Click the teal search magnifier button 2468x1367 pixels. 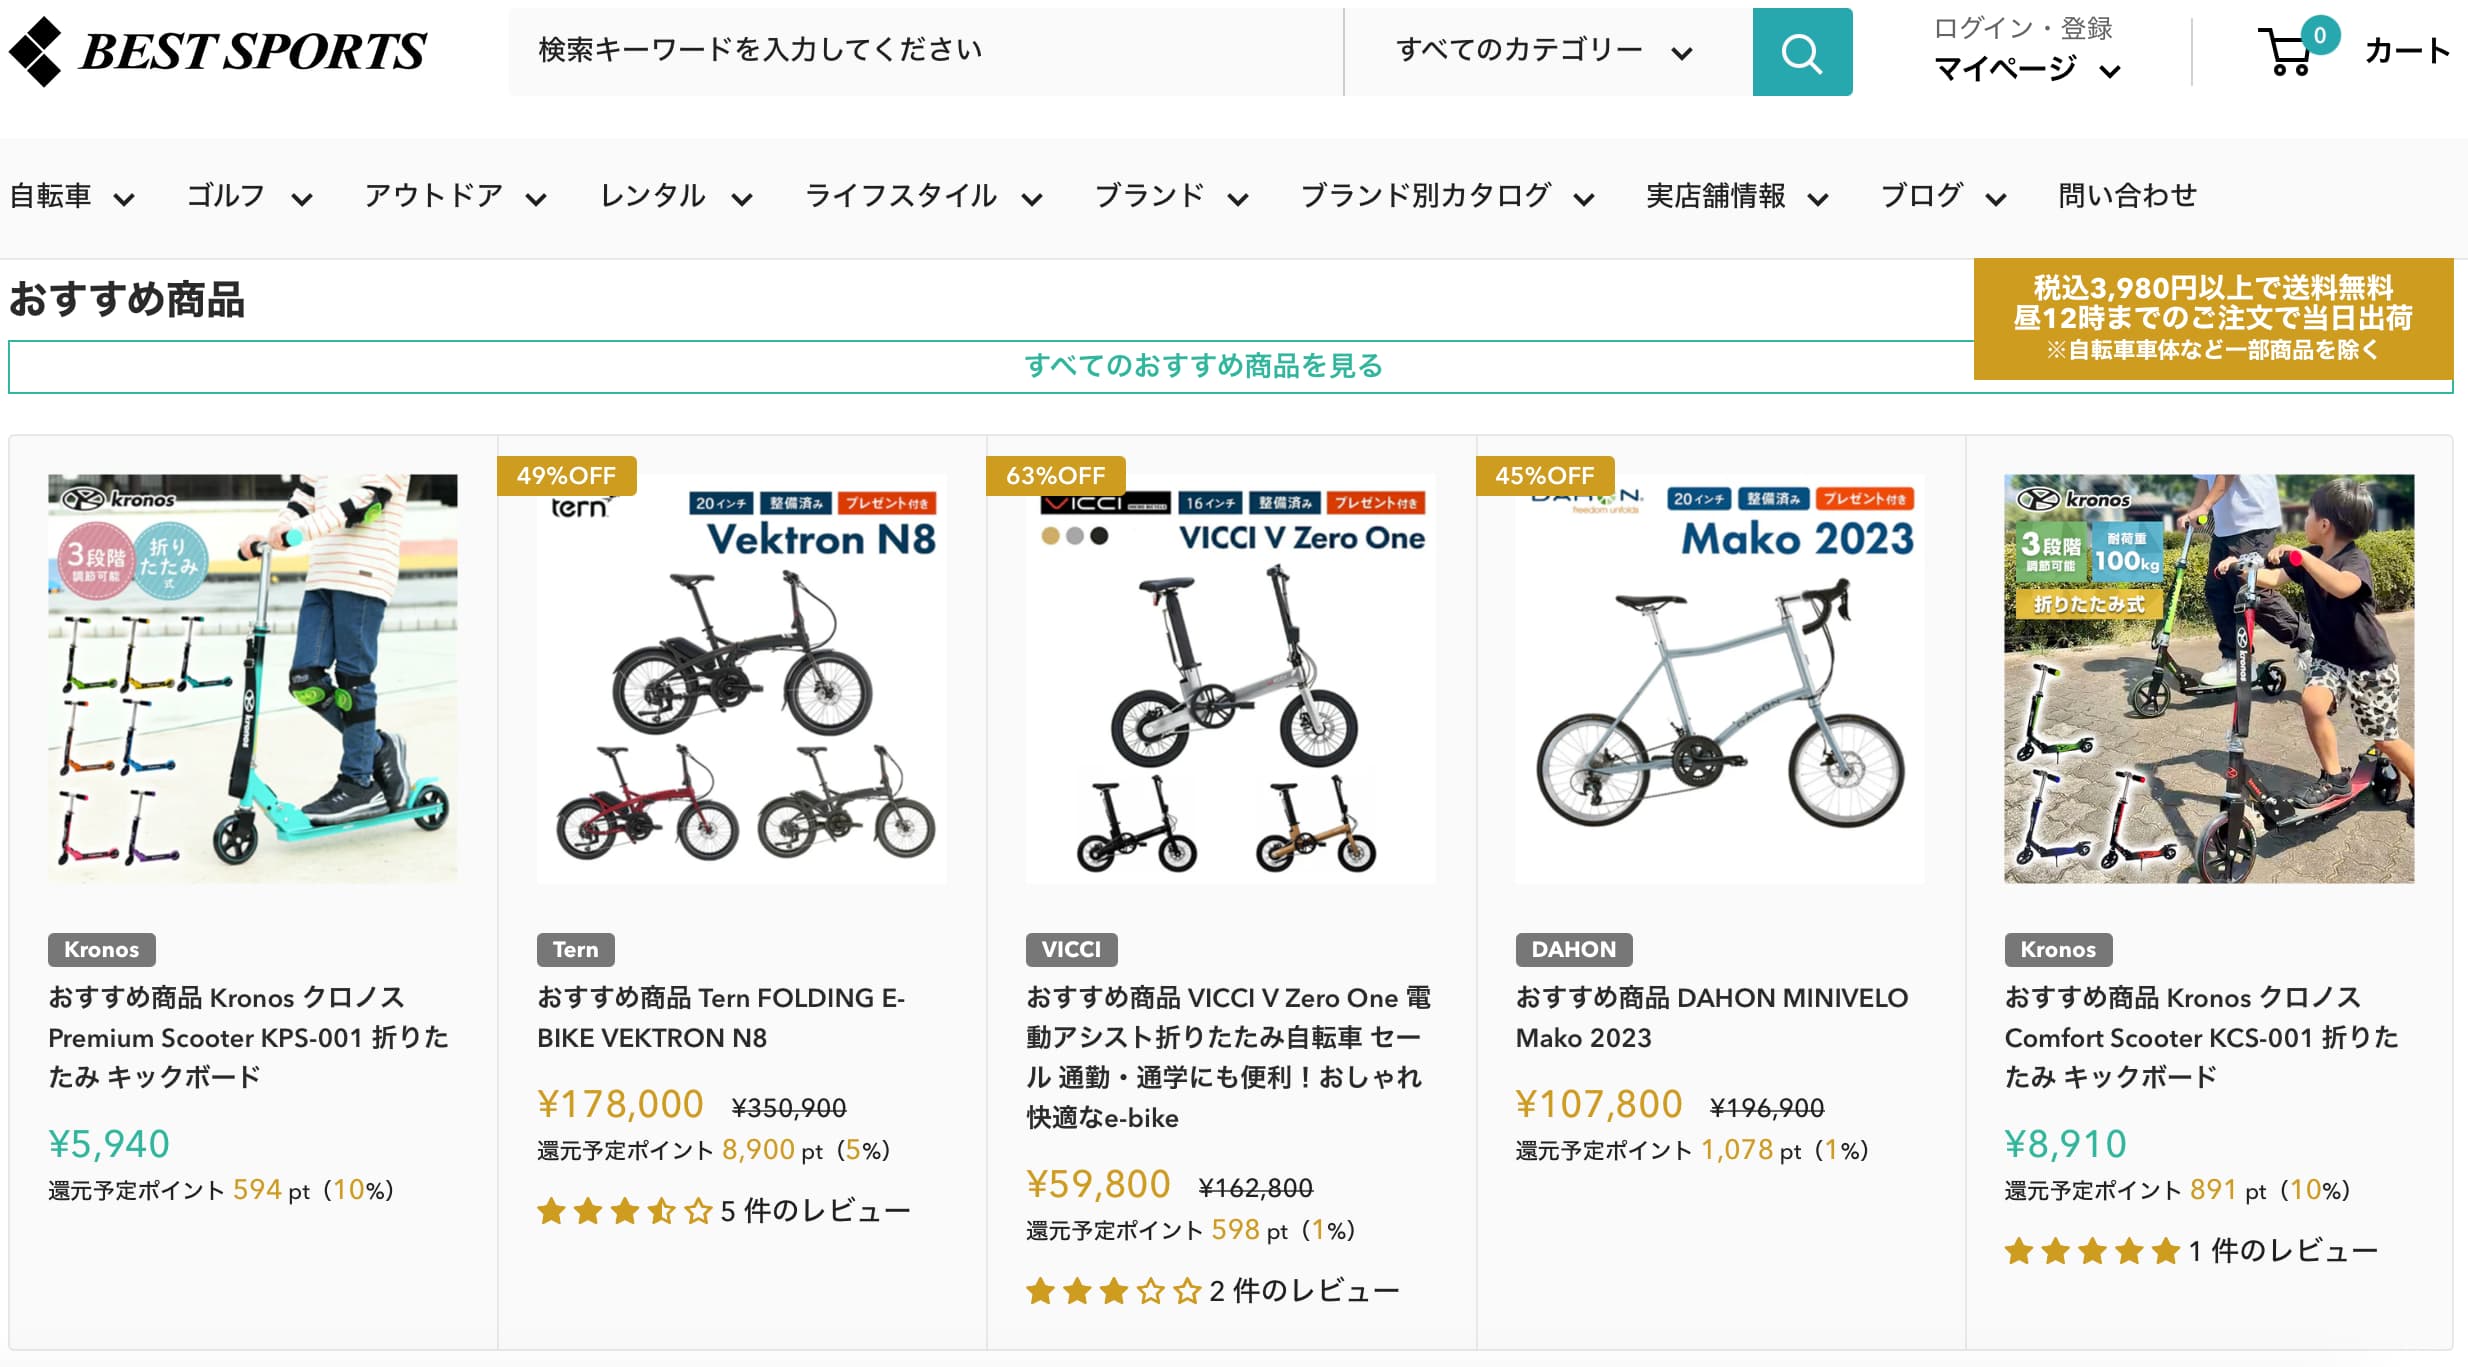click(x=1801, y=52)
